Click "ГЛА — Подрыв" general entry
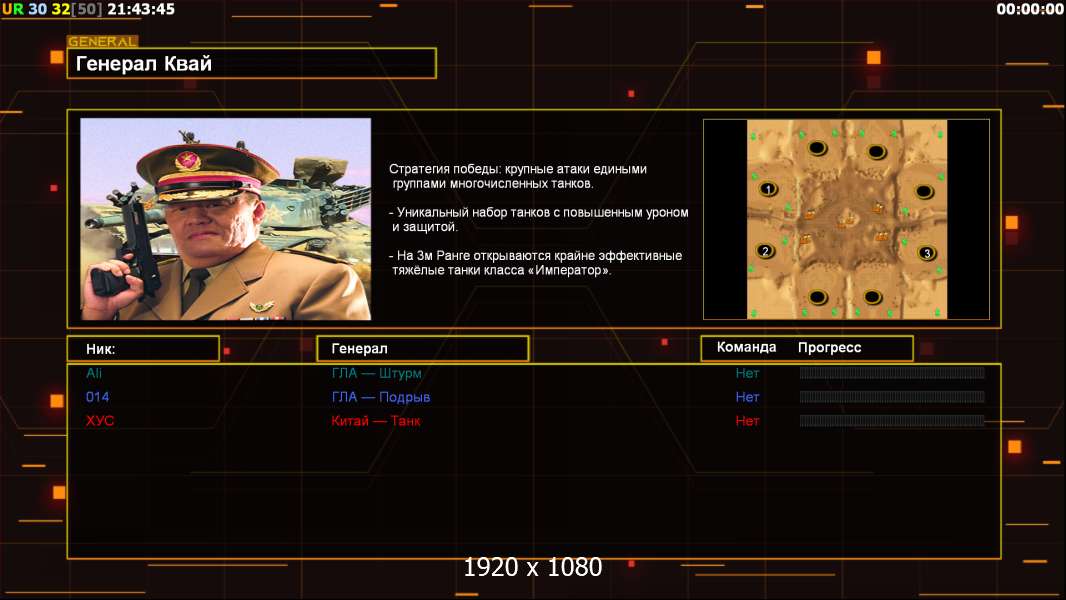 click(381, 397)
